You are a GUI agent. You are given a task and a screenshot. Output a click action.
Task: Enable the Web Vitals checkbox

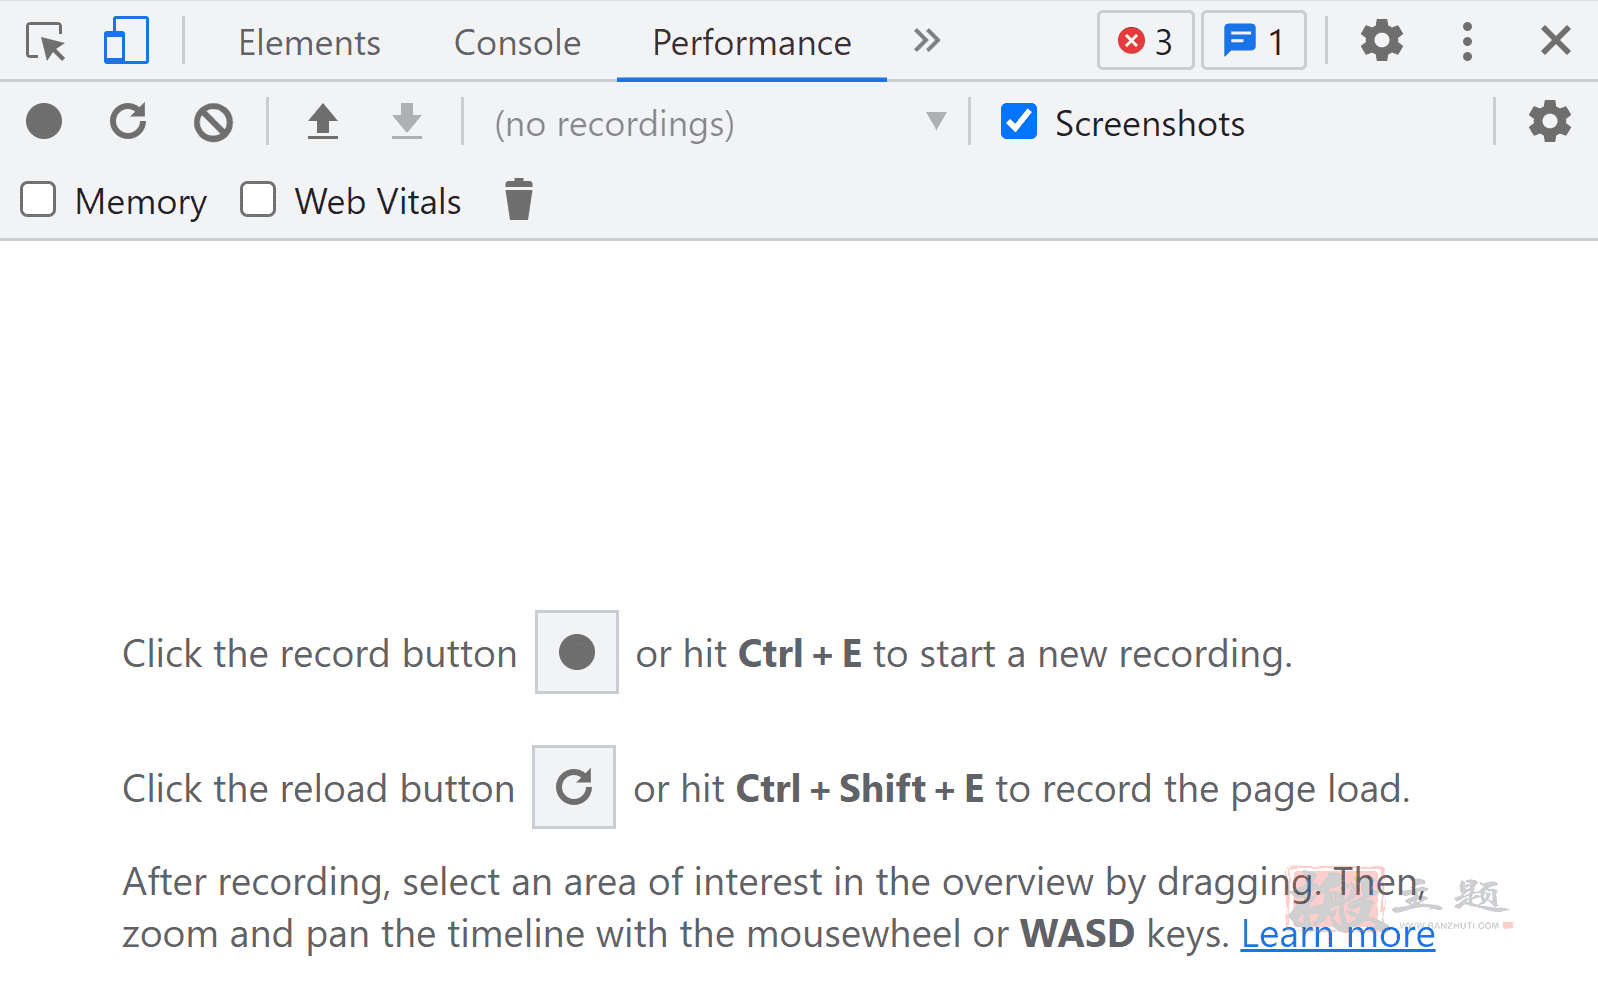pos(258,200)
